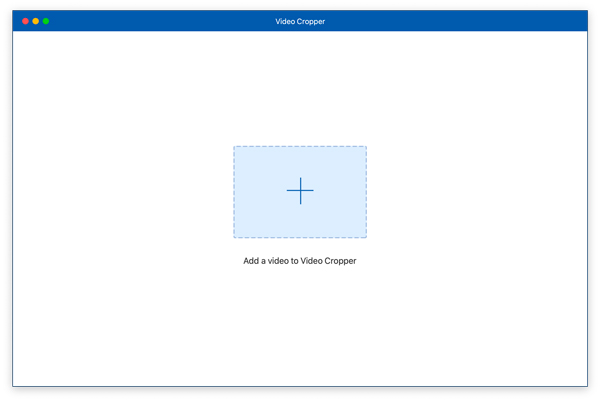Minimize the Video Cropper window
This screenshot has height=401, width=600.
pos(36,21)
